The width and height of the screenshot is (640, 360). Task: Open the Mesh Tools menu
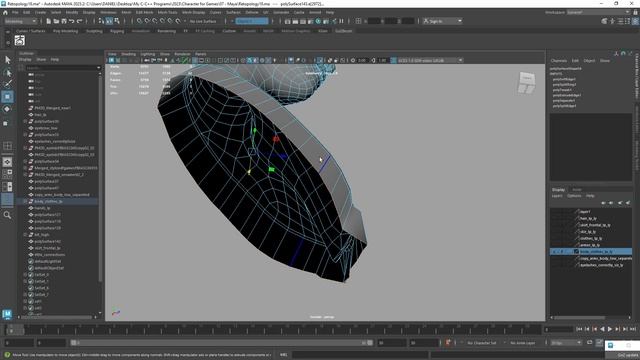point(167,13)
